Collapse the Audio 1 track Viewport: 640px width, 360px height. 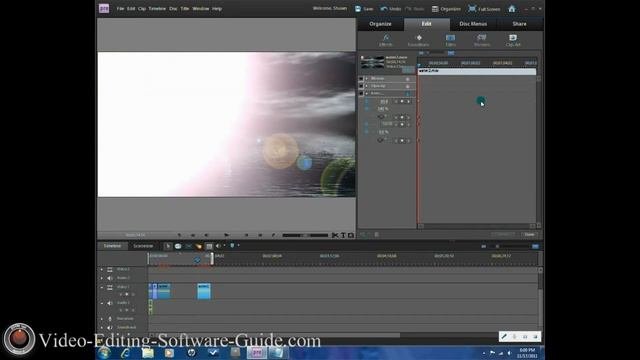click(102, 303)
